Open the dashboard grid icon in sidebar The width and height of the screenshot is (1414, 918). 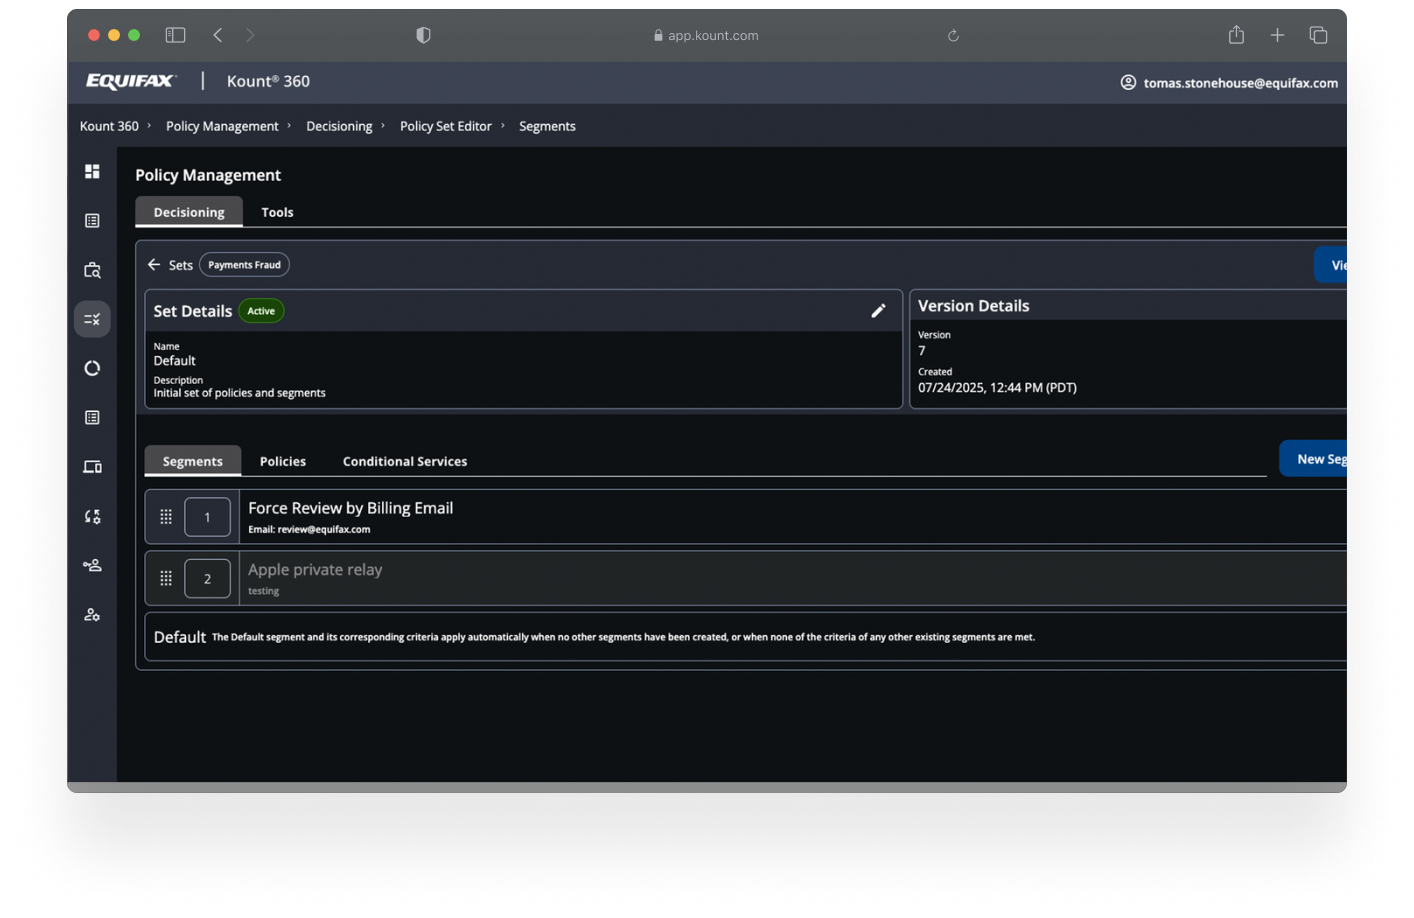[92, 171]
